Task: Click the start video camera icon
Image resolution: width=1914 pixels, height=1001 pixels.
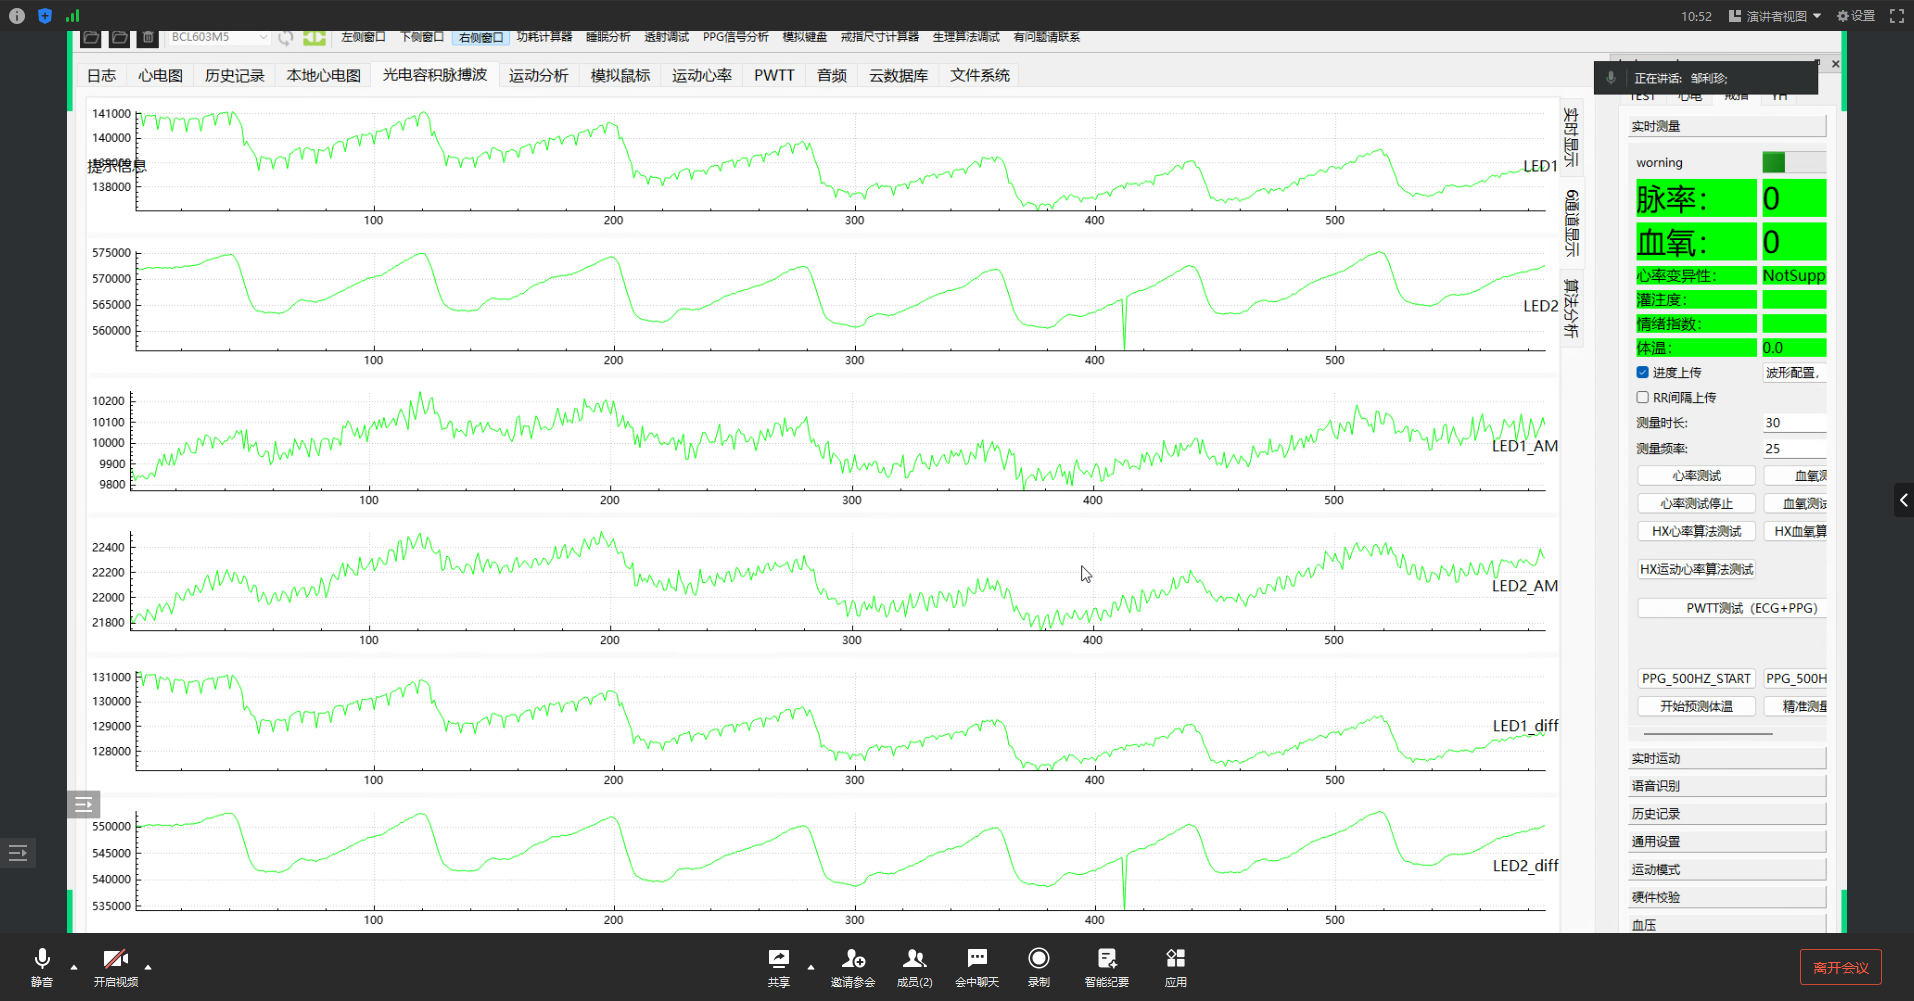Action: pyautogui.click(x=116, y=959)
